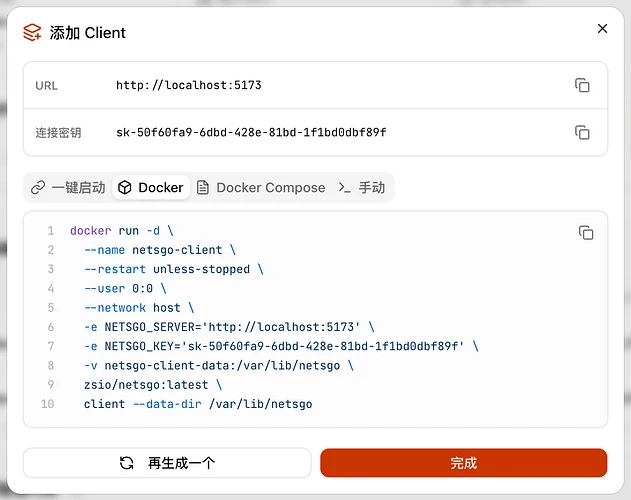631x500 pixels.
Task: Click the '-v netsgo-client-data' volume line
Action: 219,366
